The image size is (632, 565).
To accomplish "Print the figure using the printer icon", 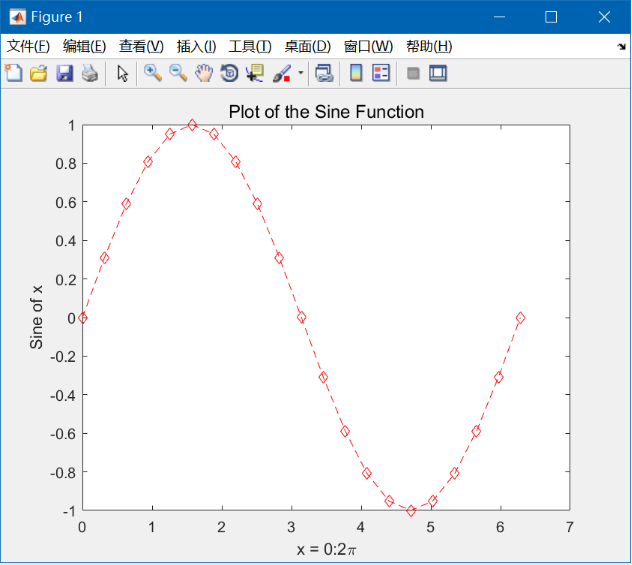I will pos(90,73).
